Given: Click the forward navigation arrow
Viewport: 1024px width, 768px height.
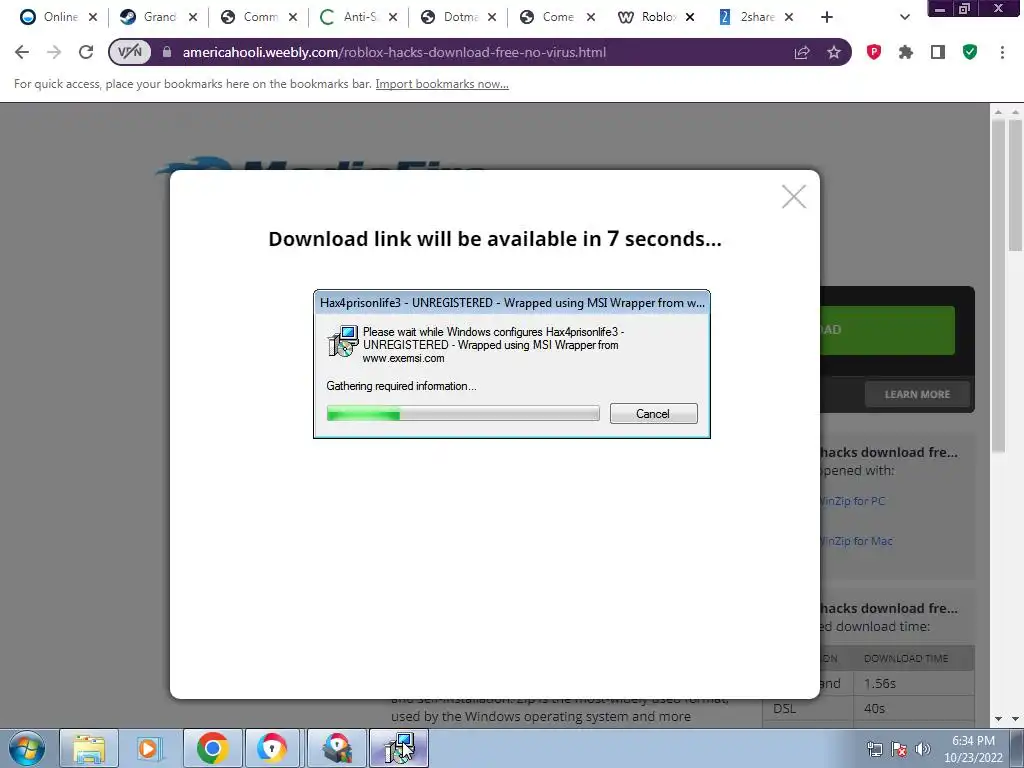Looking at the screenshot, I should [54, 52].
